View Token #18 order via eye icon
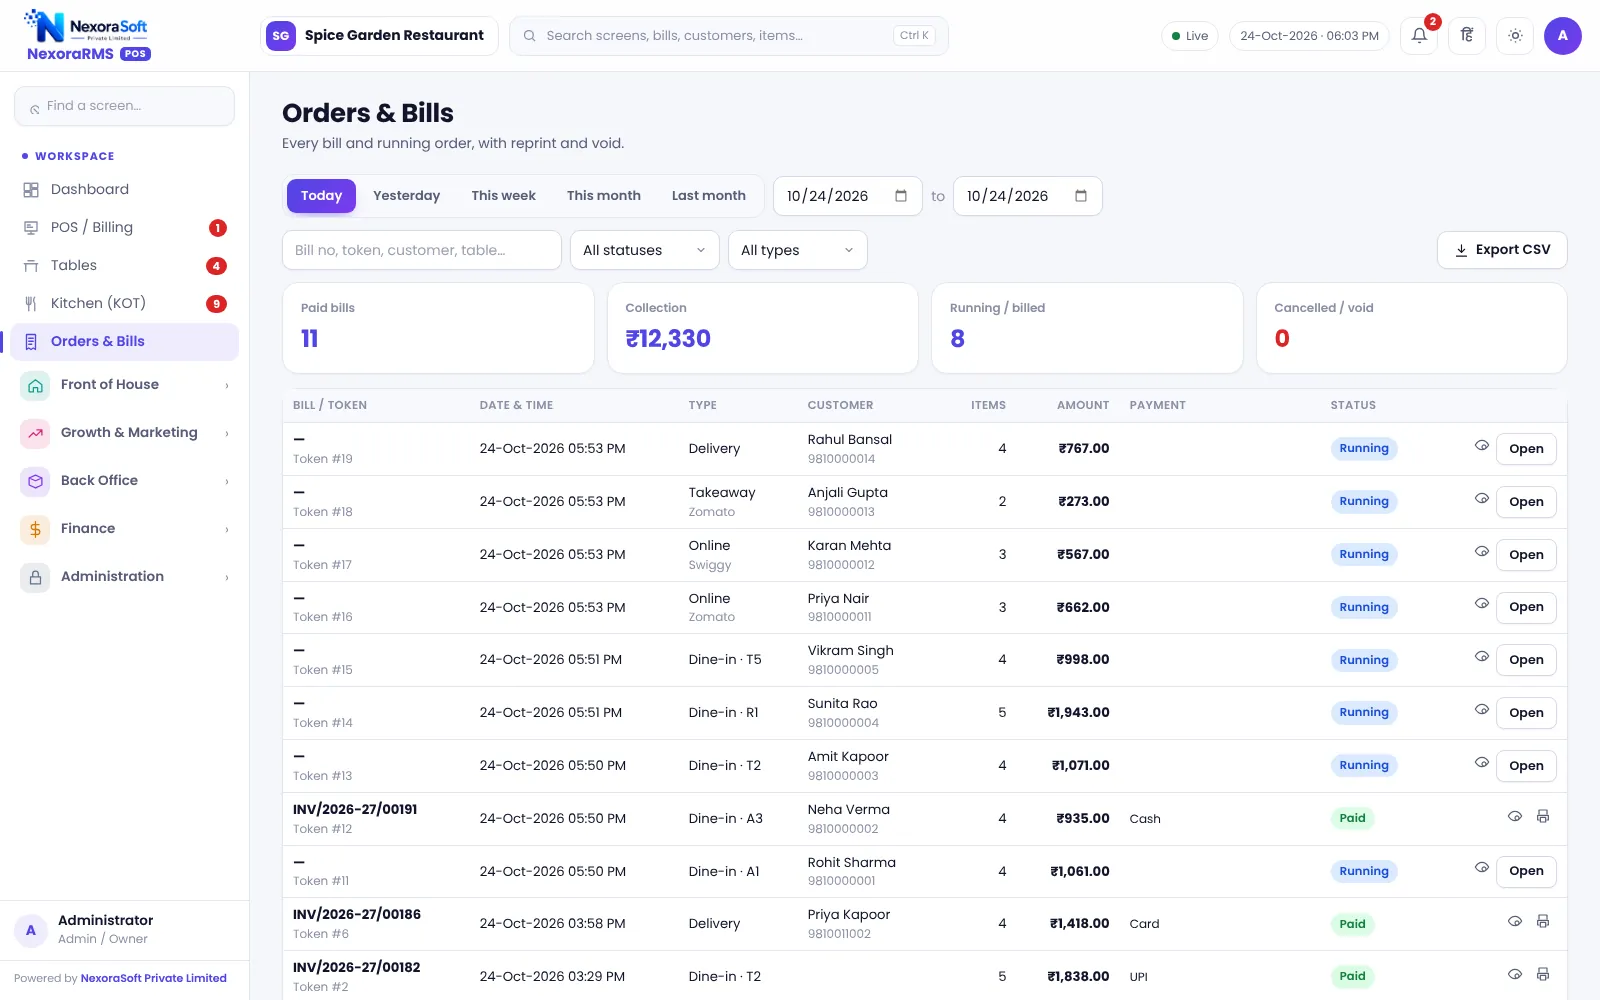The height and width of the screenshot is (1000, 1600). (x=1482, y=499)
